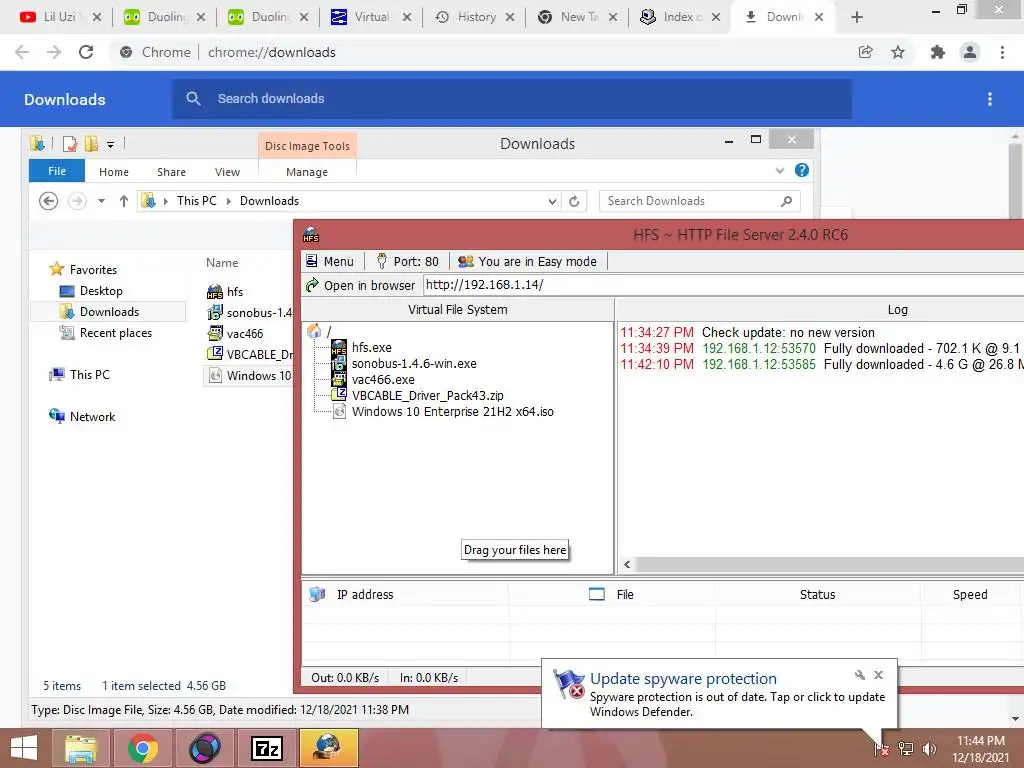This screenshot has height=768, width=1024.
Task: Click the IP address column header in HFS
Action: [x=405, y=594]
